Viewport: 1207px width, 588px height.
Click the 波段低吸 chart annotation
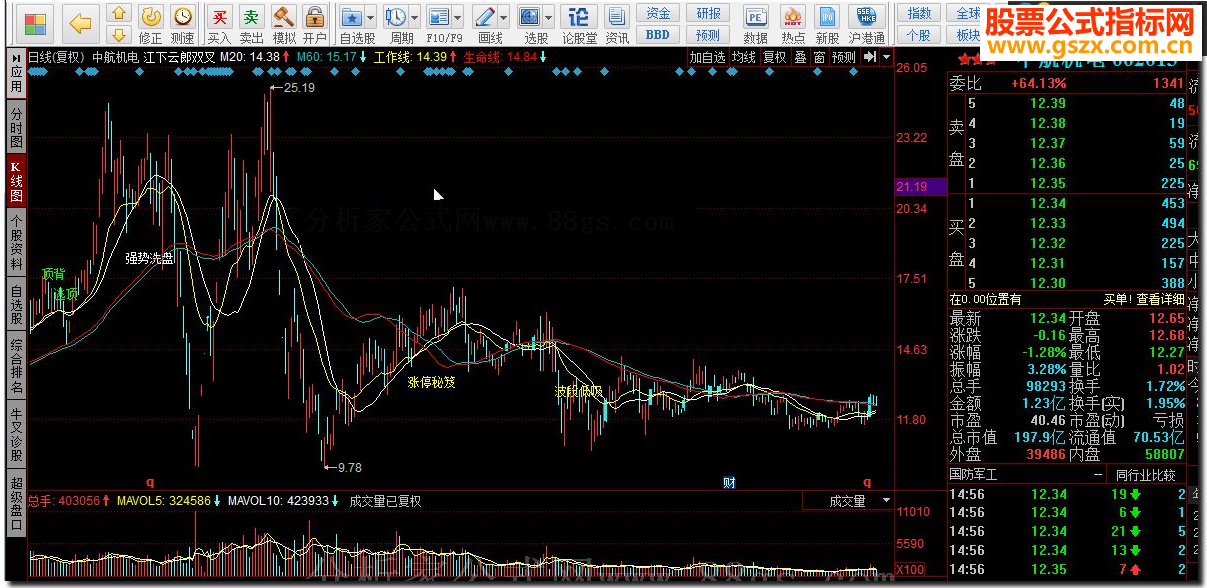point(580,392)
